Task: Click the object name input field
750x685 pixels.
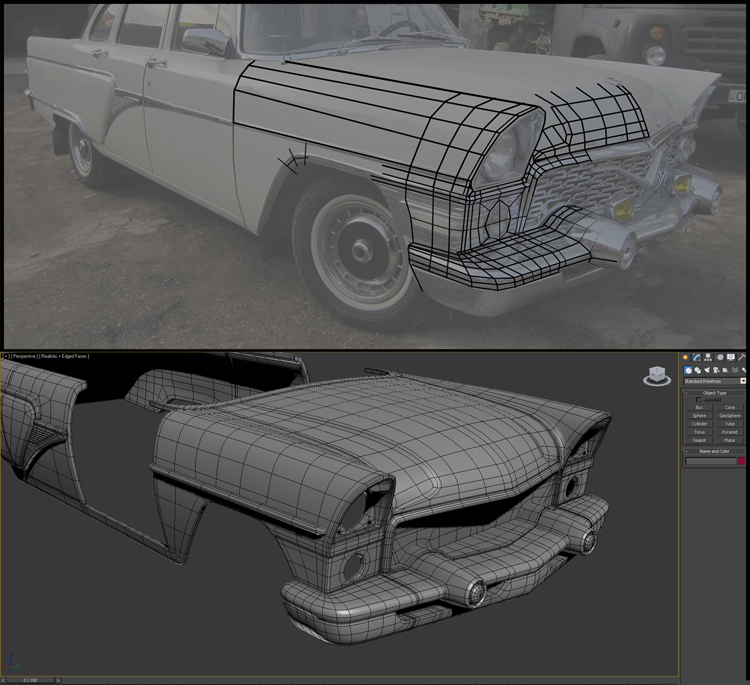Action: (x=709, y=461)
